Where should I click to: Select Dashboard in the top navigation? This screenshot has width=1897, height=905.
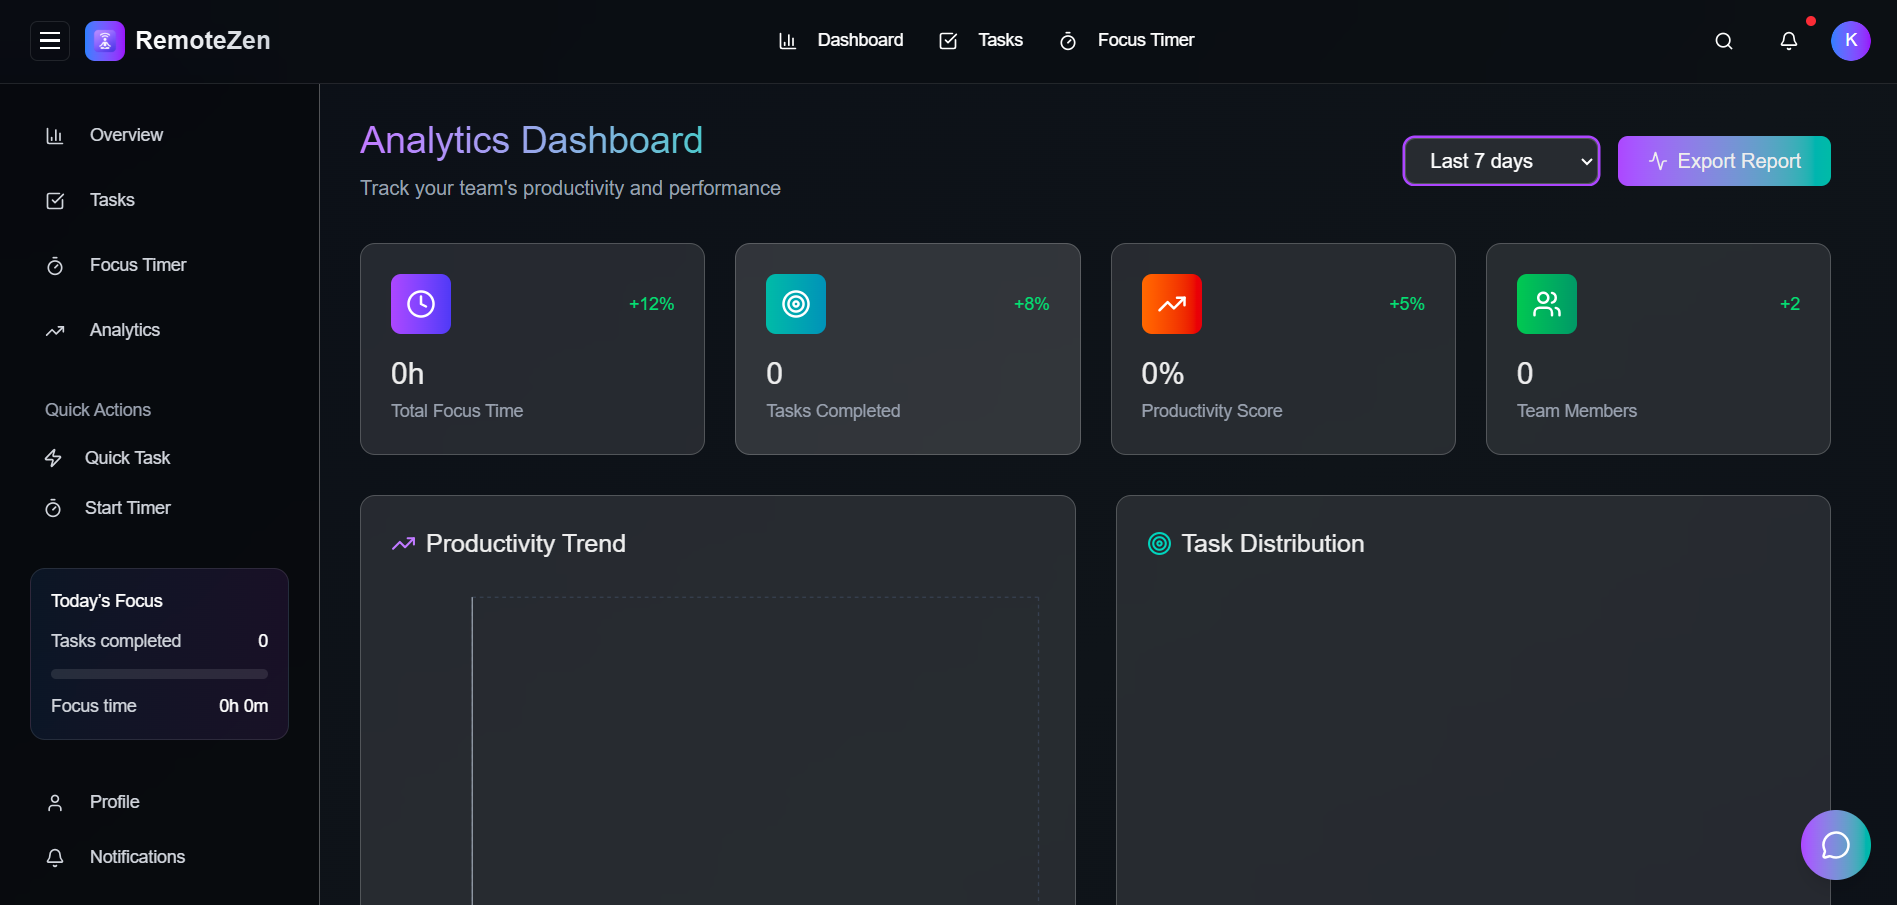[860, 40]
